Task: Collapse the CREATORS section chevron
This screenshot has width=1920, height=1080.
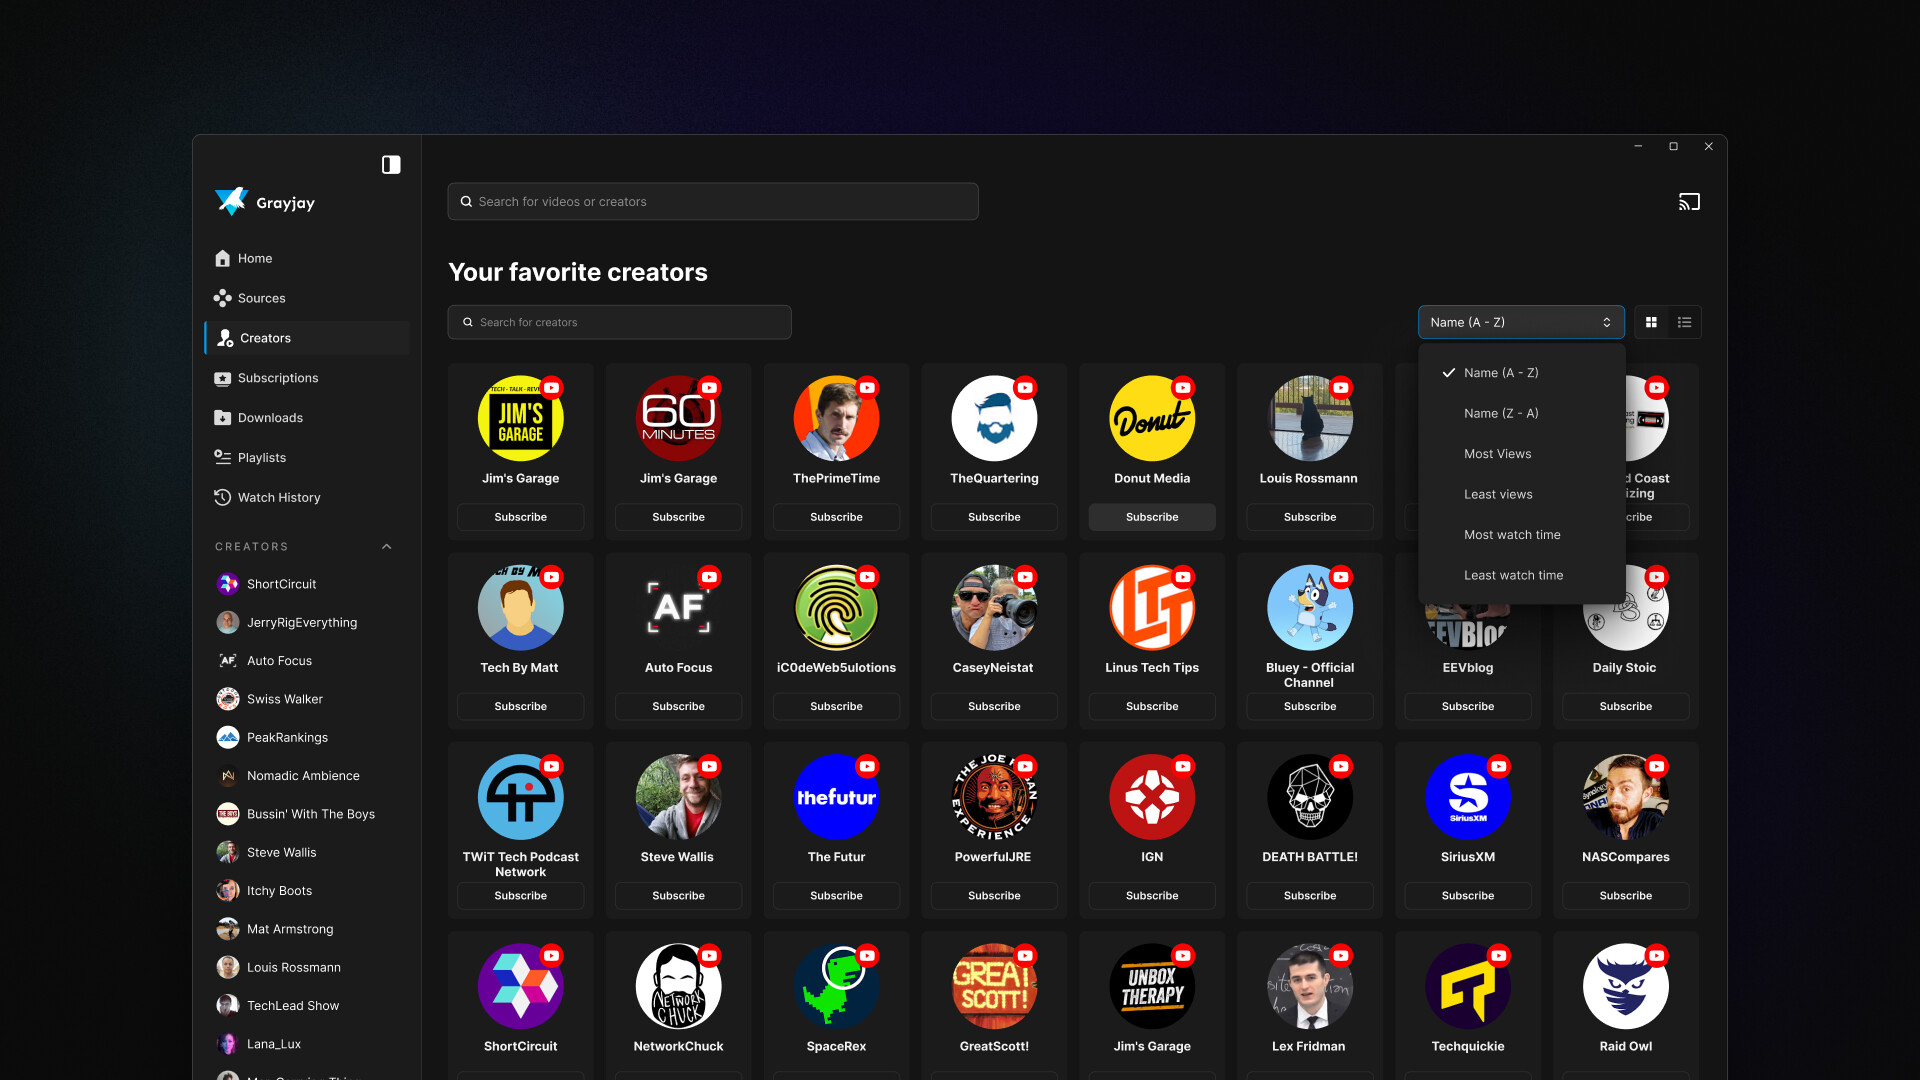Action: (386, 546)
